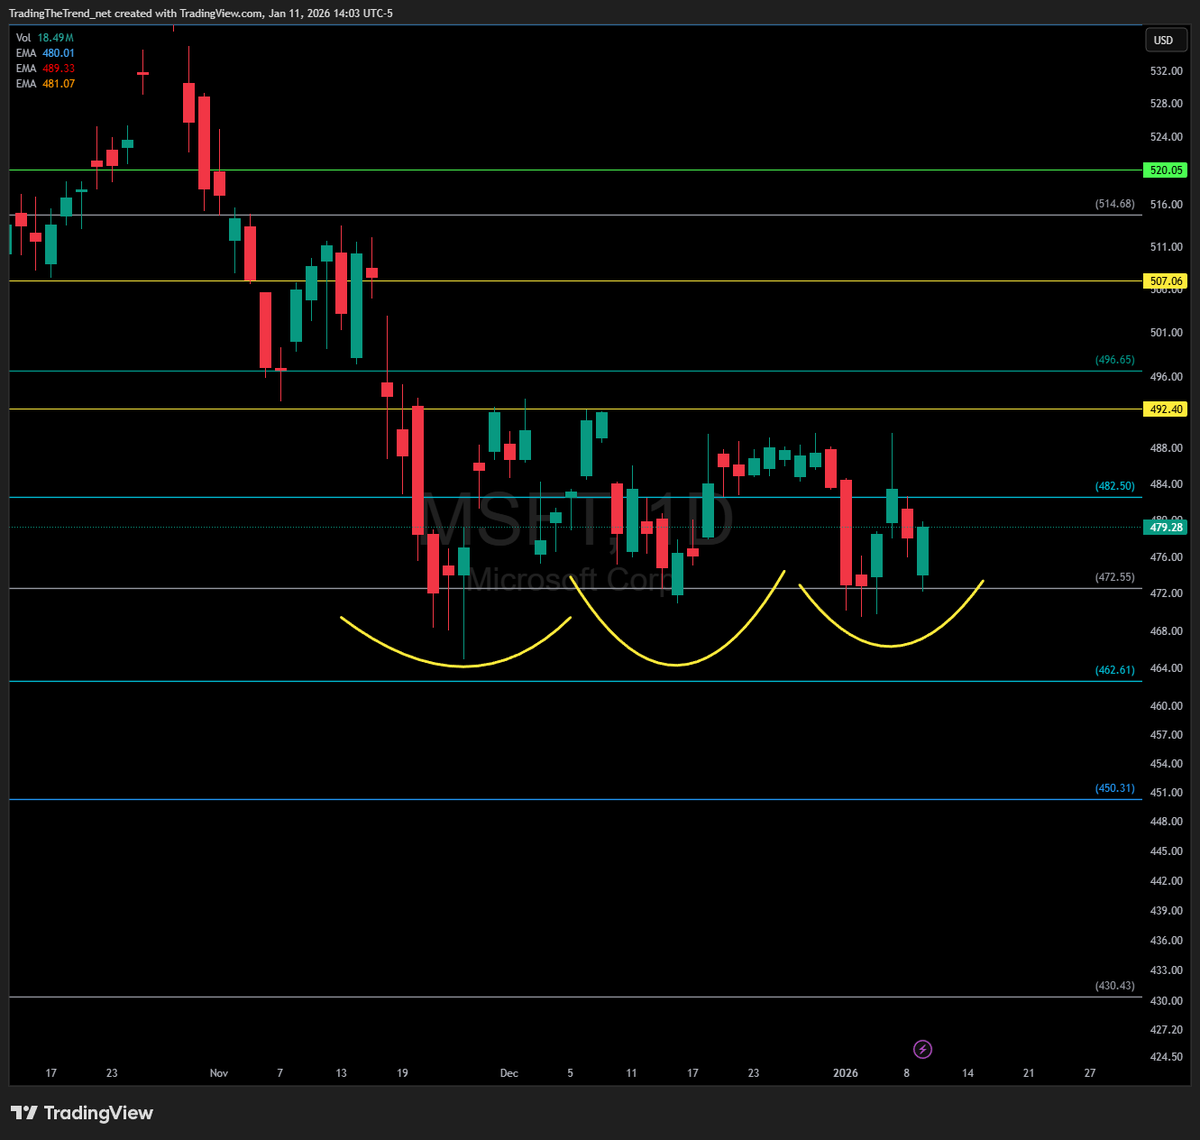Click the Nov date label on time axis
1200x1140 pixels.
(x=219, y=1073)
